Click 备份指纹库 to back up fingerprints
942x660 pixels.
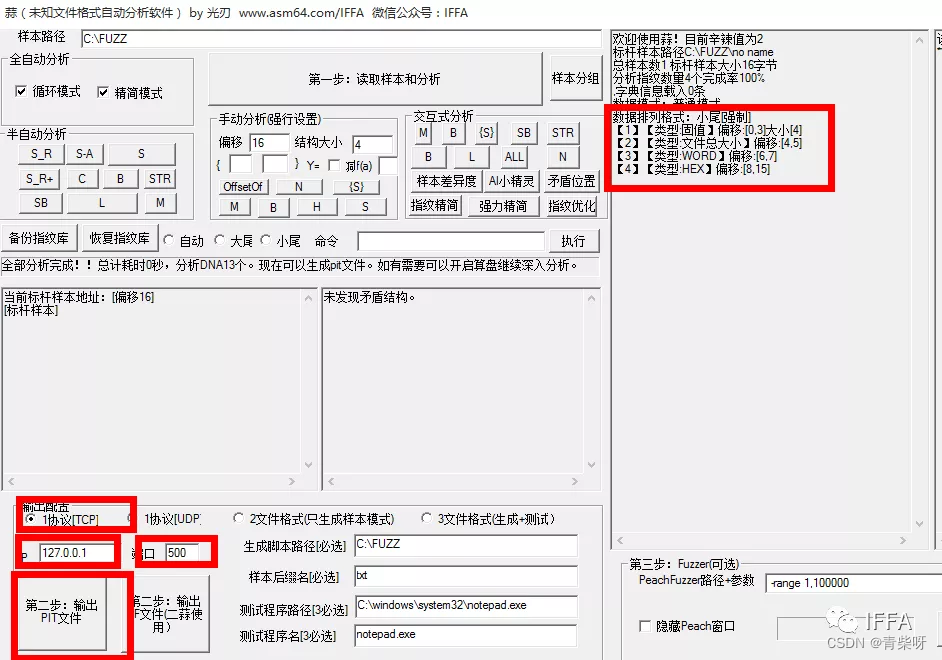[40, 239]
